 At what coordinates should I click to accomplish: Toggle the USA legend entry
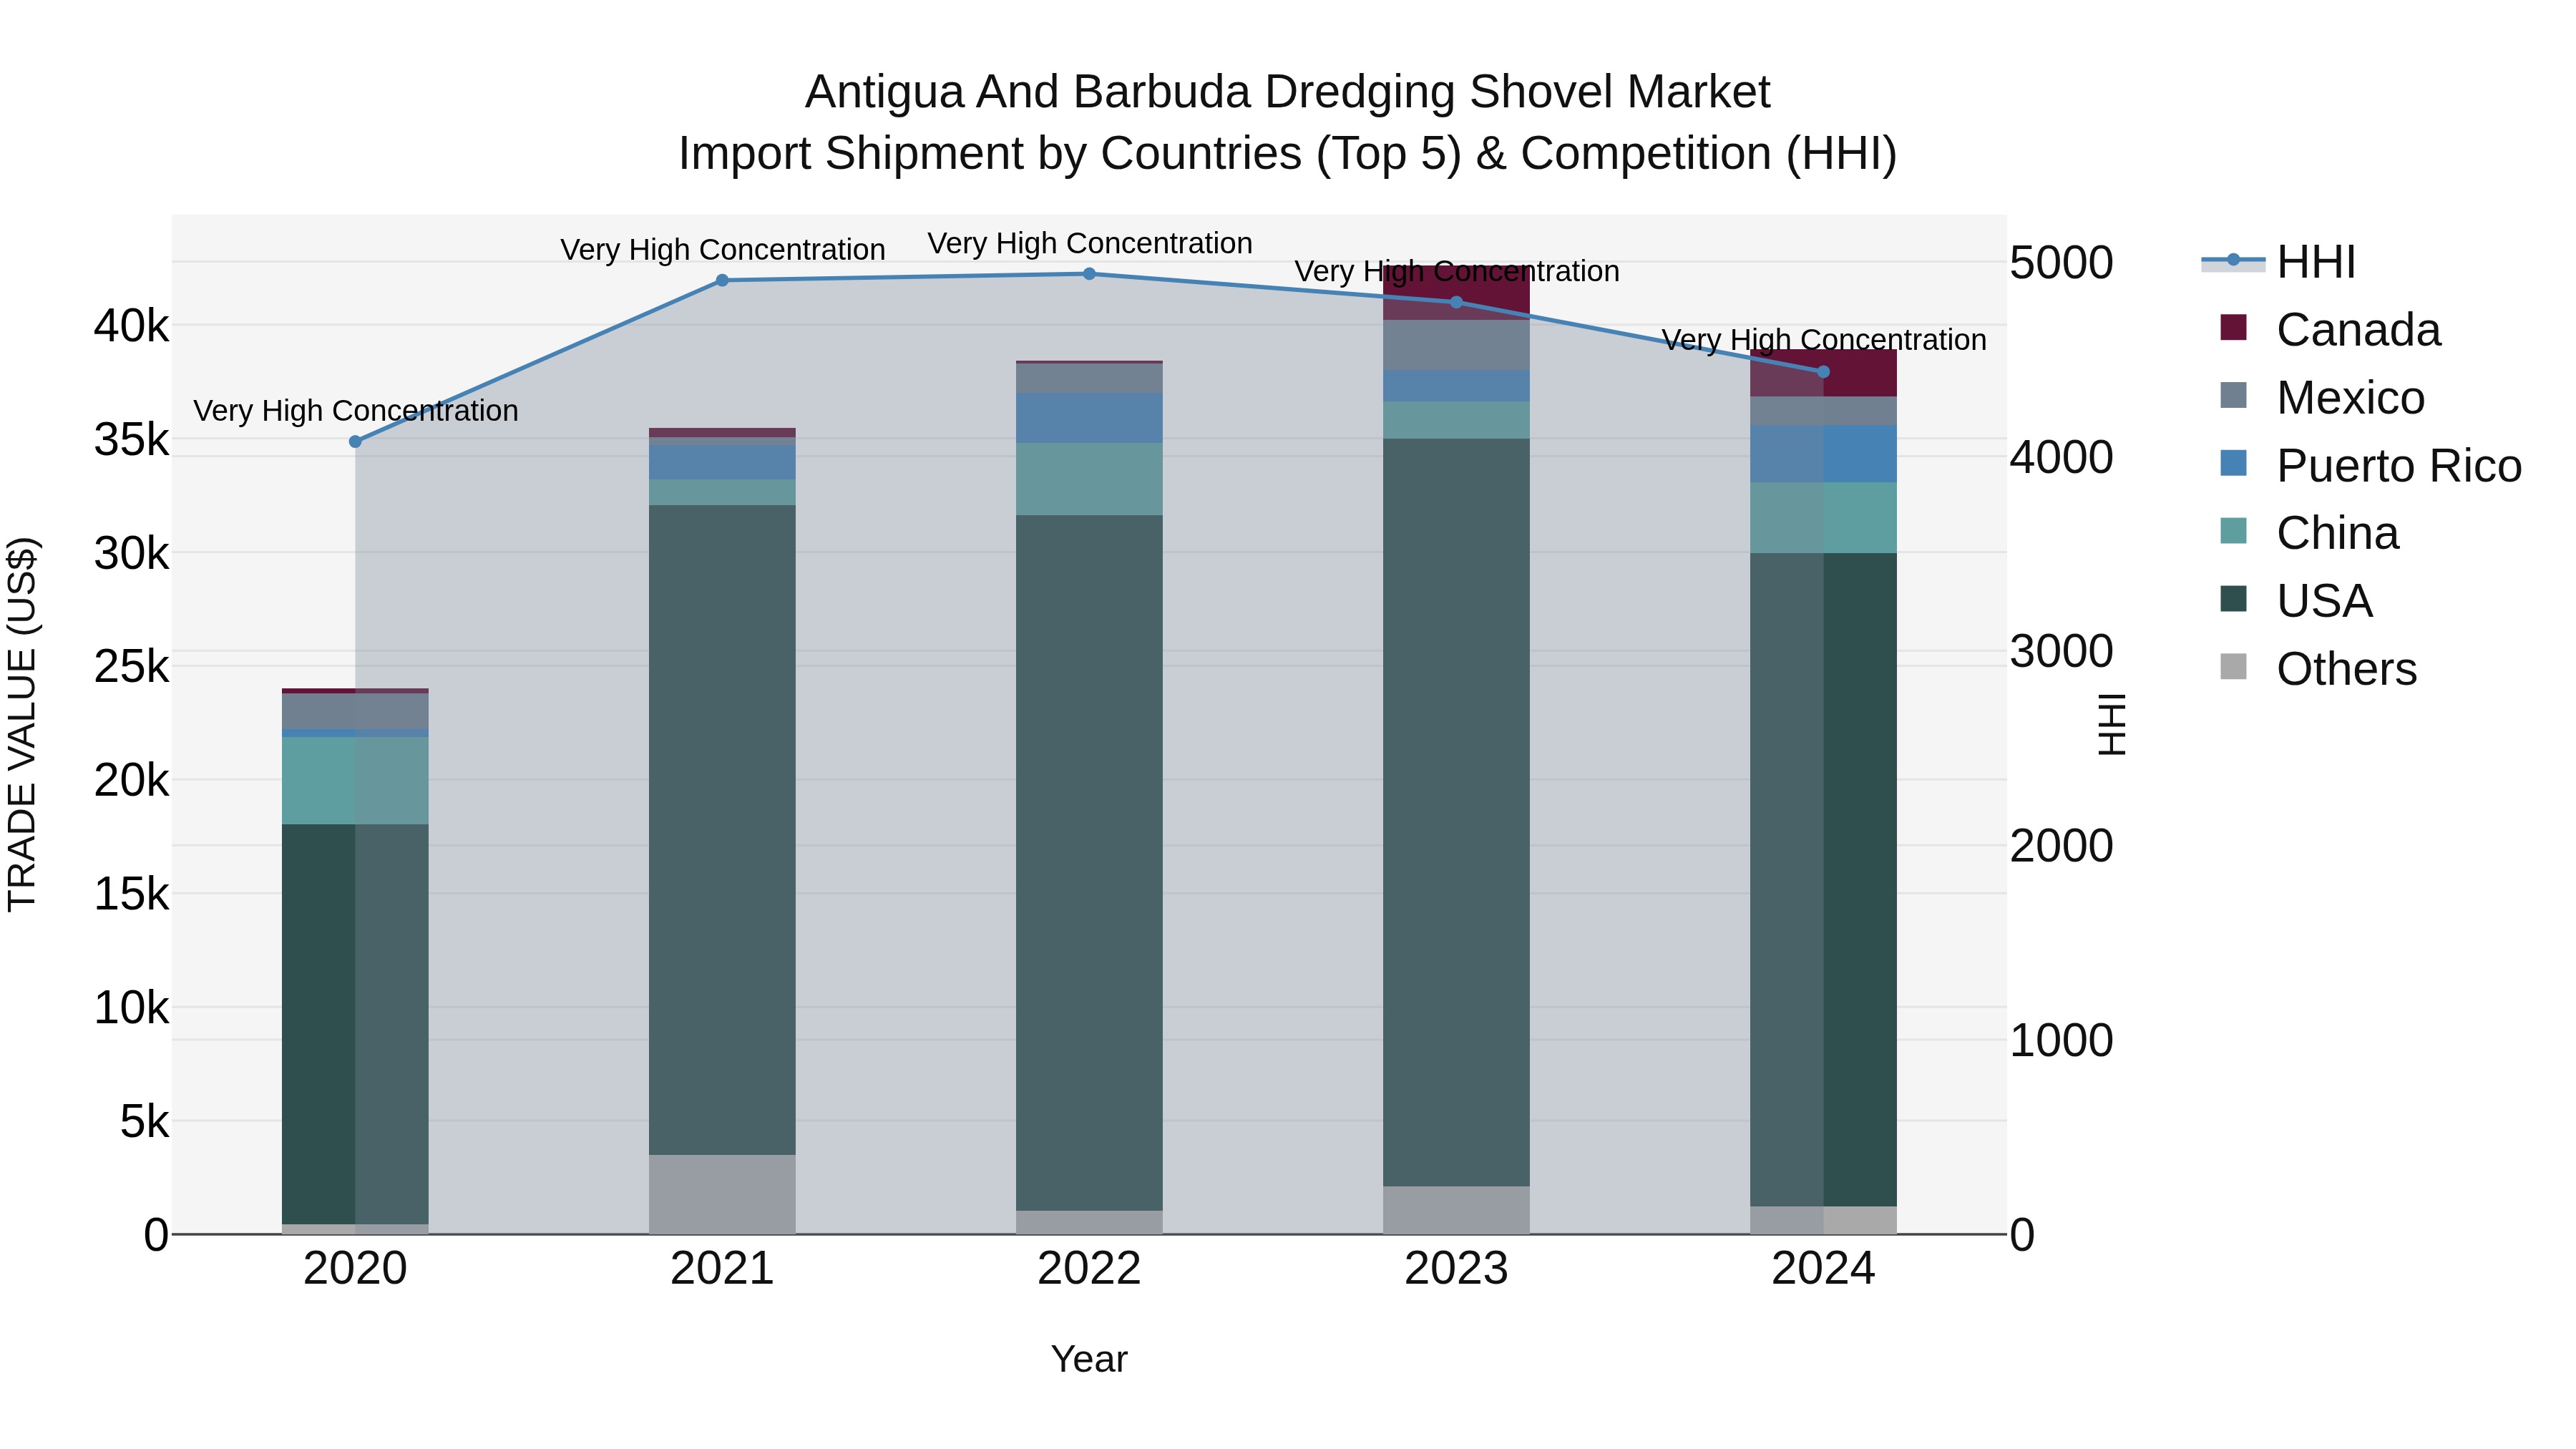click(2296, 601)
